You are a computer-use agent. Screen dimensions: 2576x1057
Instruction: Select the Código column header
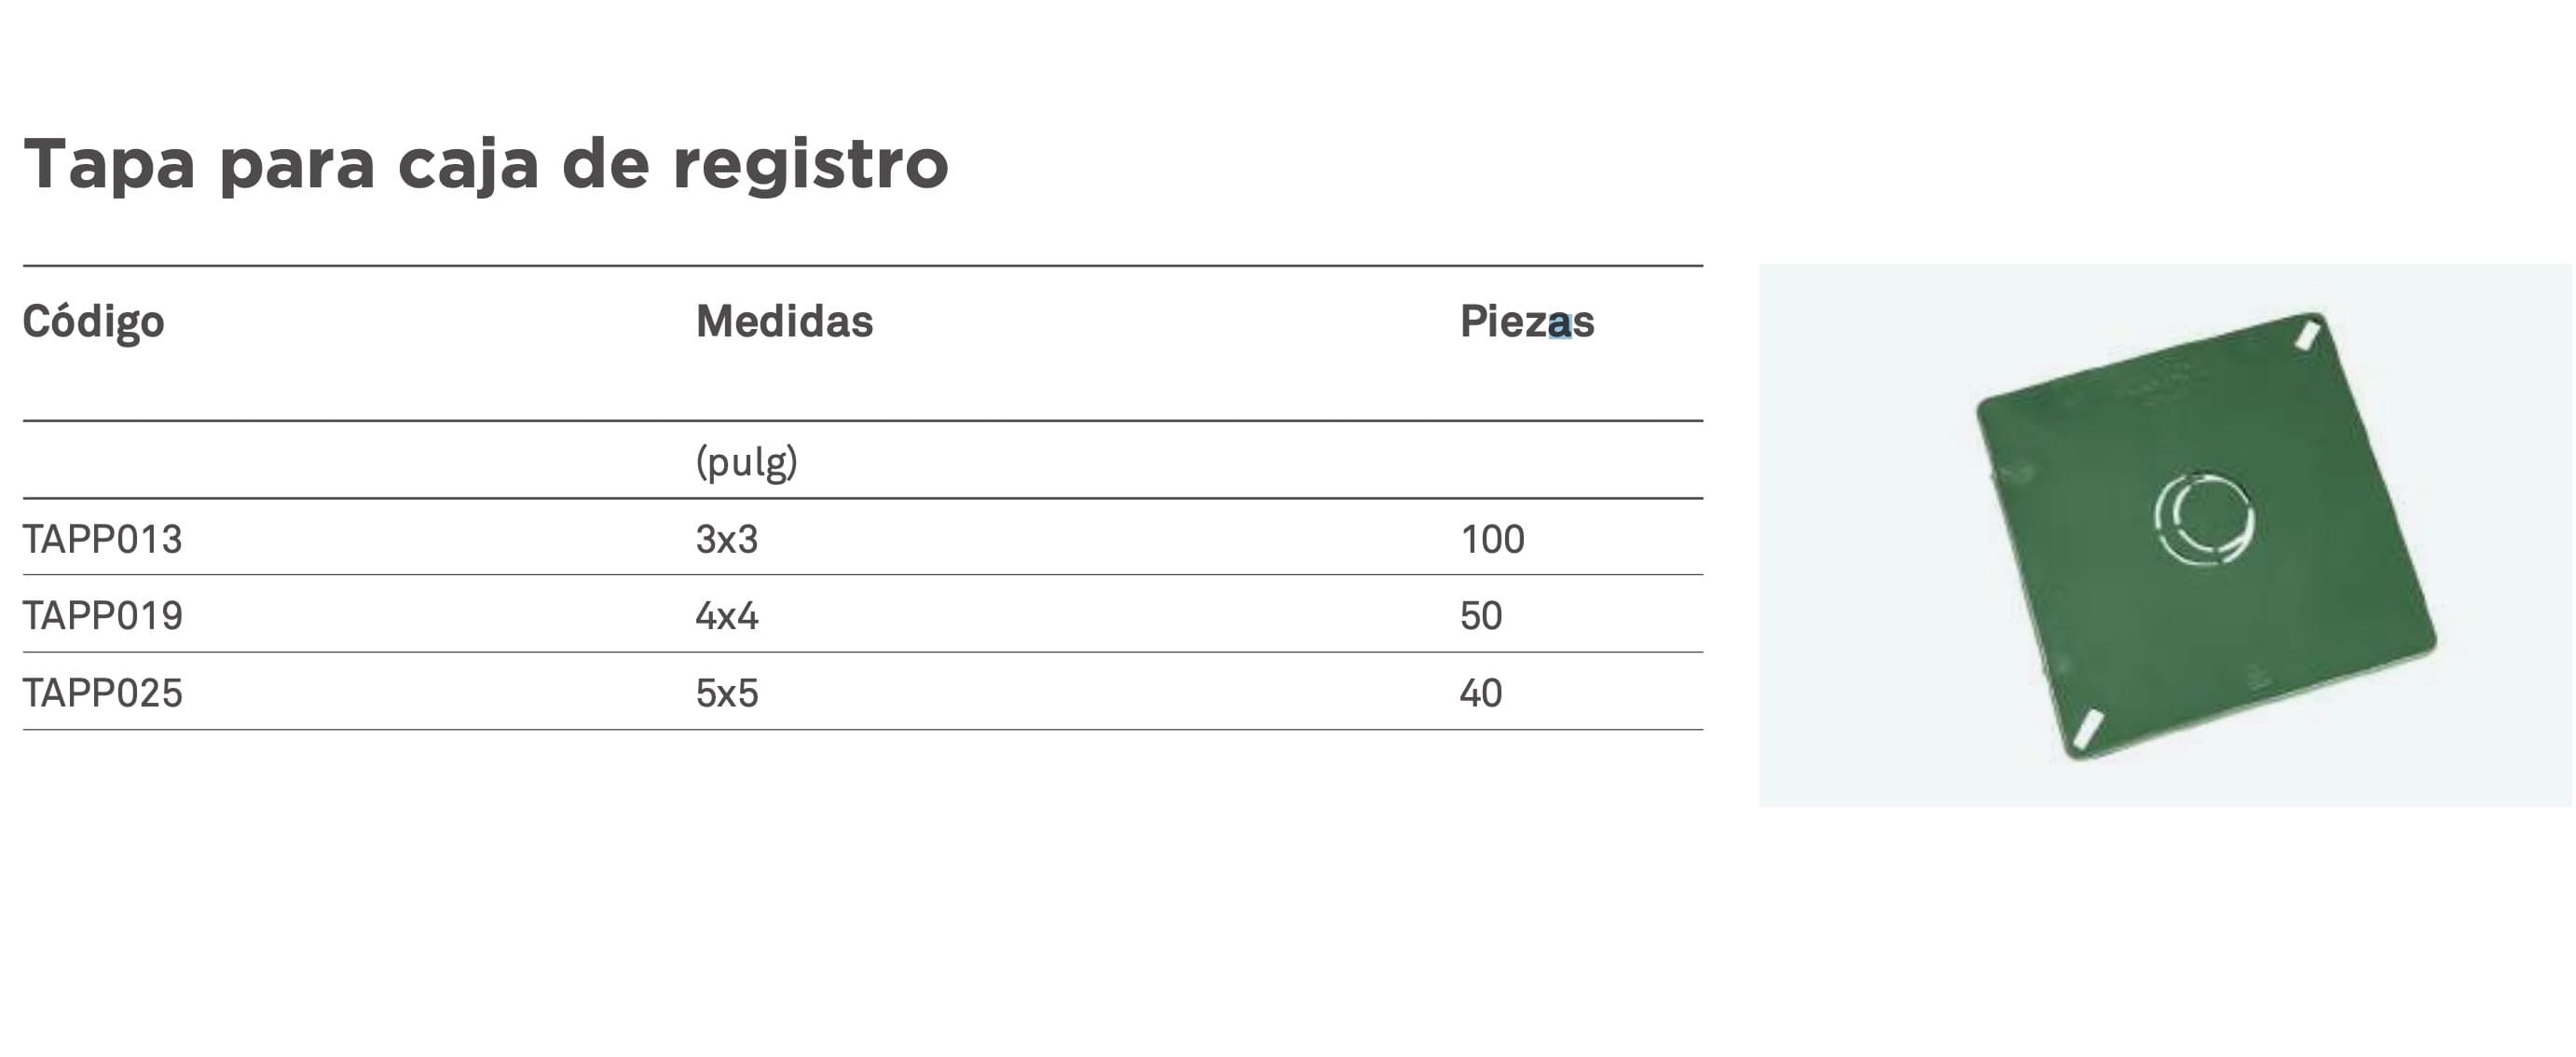click(93, 322)
